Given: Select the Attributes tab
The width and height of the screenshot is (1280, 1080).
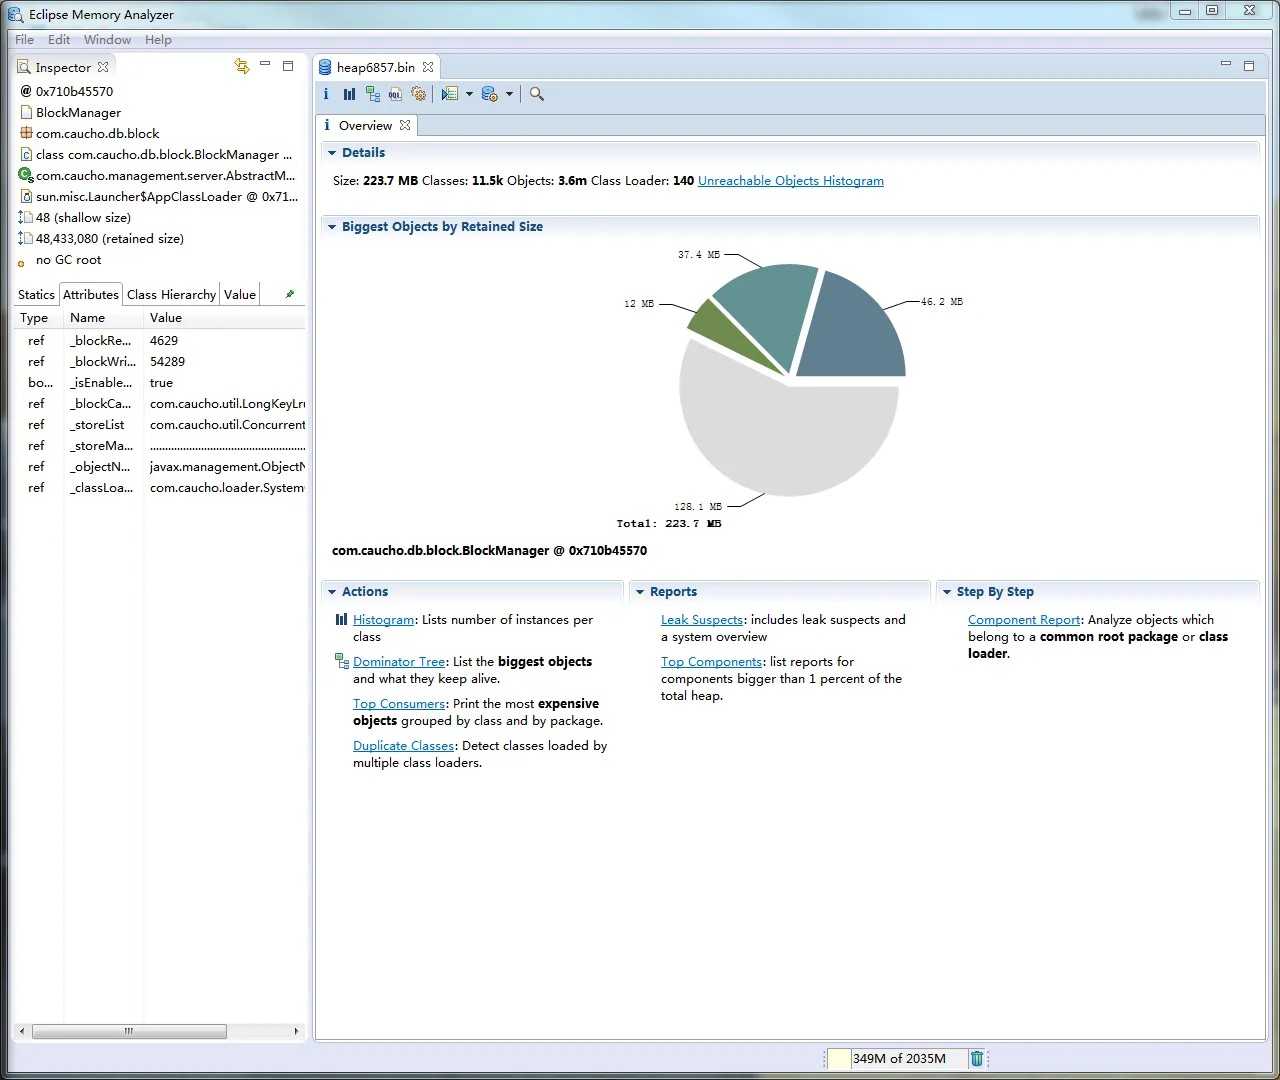Looking at the screenshot, I should pyautogui.click(x=91, y=294).
